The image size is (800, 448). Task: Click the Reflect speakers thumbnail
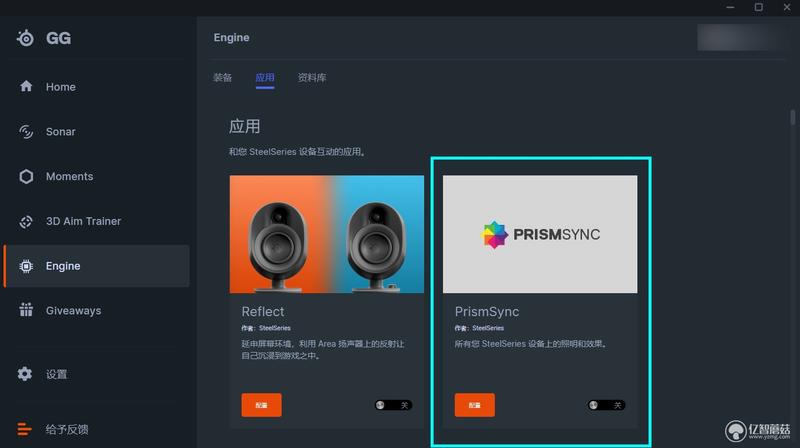click(x=327, y=234)
